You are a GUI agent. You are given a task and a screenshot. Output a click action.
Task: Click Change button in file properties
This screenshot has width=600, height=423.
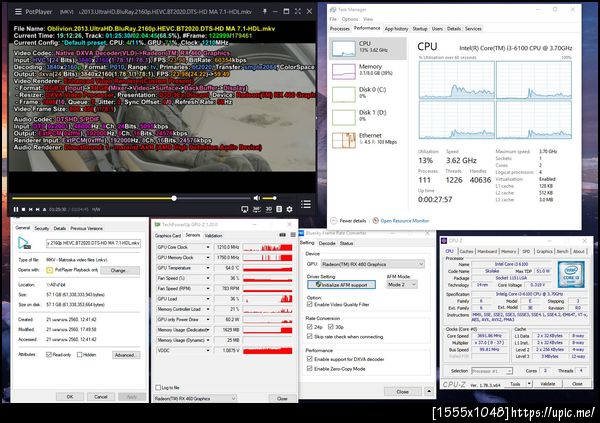click(118, 270)
